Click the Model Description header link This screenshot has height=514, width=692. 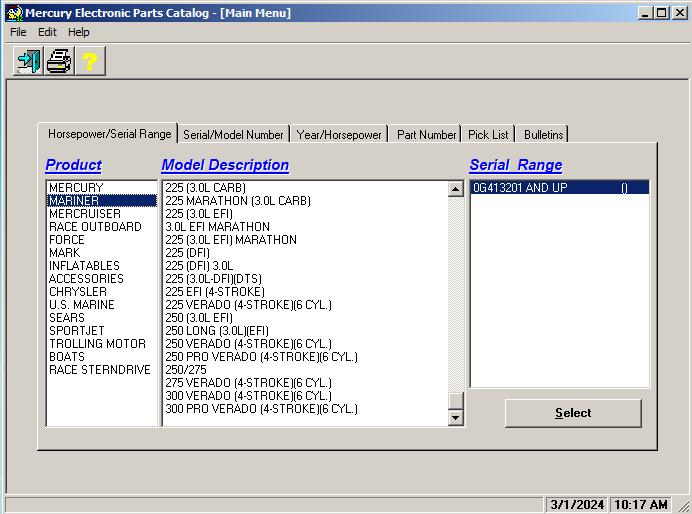225,165
